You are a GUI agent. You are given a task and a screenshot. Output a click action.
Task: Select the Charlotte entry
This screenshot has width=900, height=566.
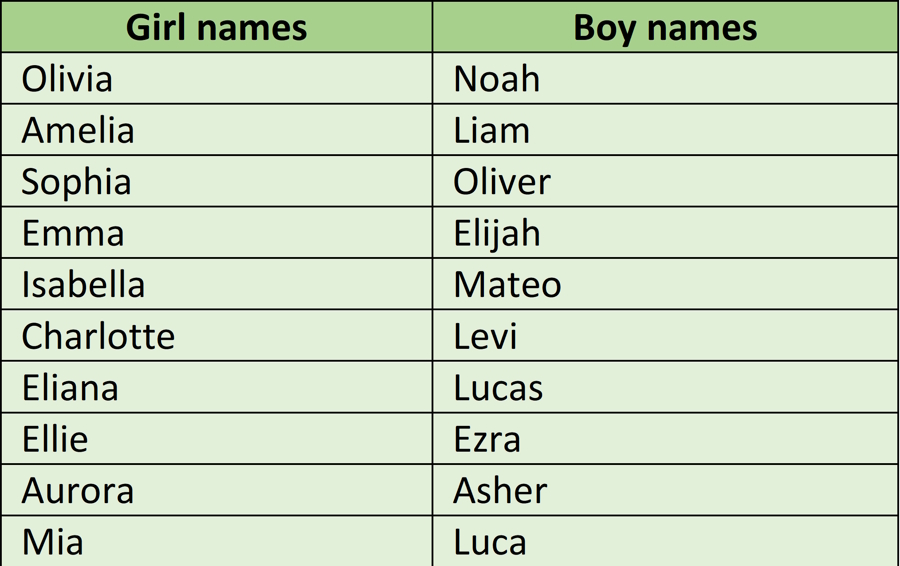pyautogui.click(x=98, y=336)
